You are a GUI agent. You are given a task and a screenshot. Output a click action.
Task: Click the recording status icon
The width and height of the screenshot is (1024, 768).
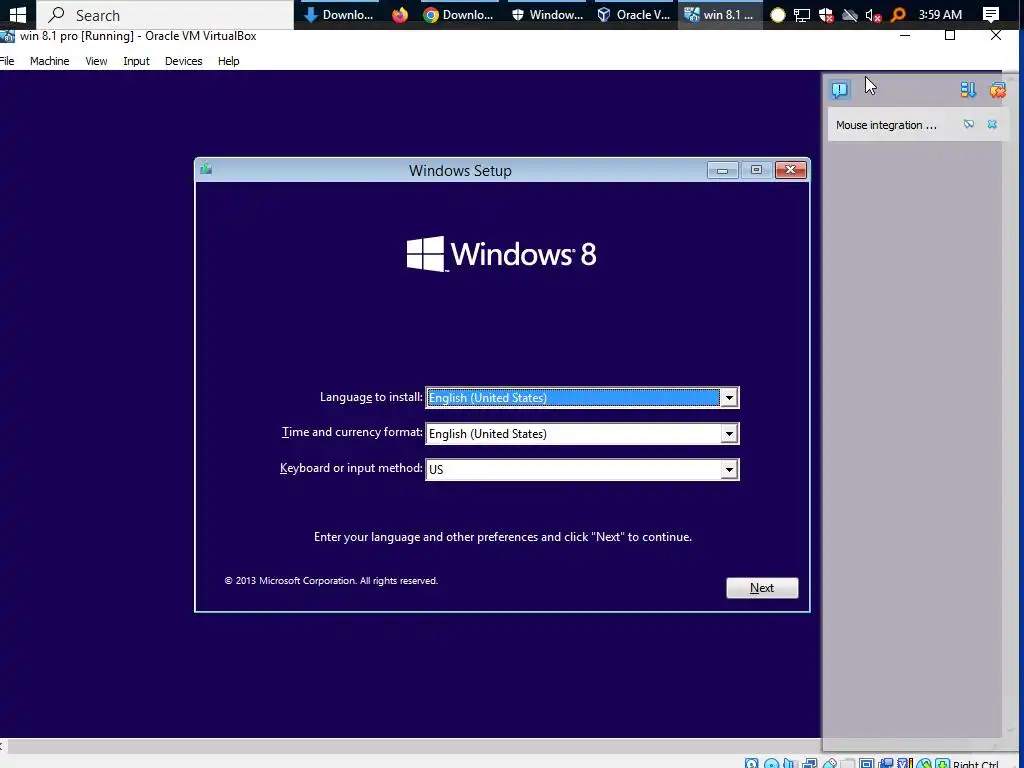pyautogui.click(x=886, y=763)
